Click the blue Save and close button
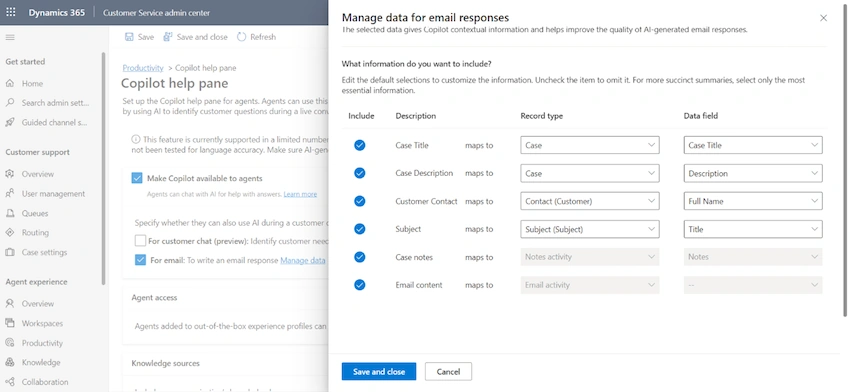Viewport: 850px width, 392px height. click(379, 371)
